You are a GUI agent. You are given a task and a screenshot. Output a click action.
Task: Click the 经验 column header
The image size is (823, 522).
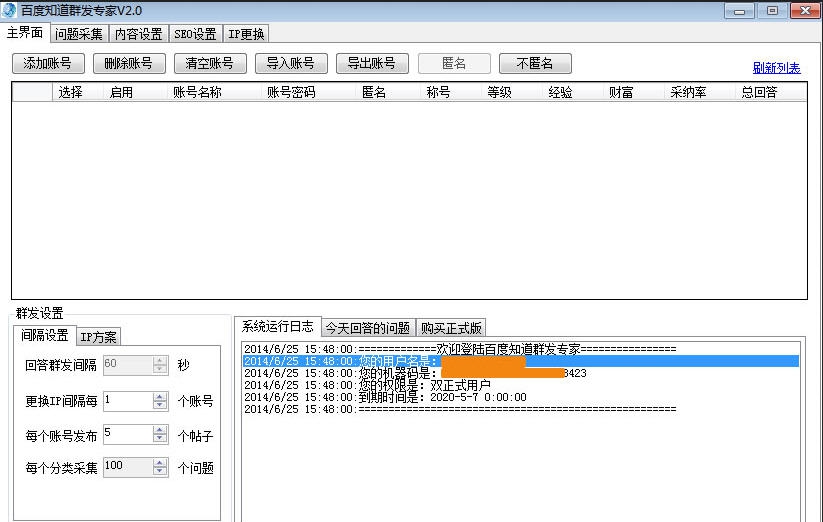coord(572,92)
